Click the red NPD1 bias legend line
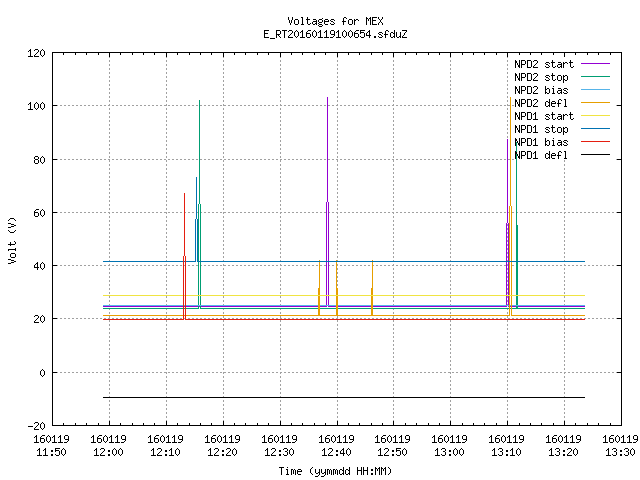 tap(595, 142)
